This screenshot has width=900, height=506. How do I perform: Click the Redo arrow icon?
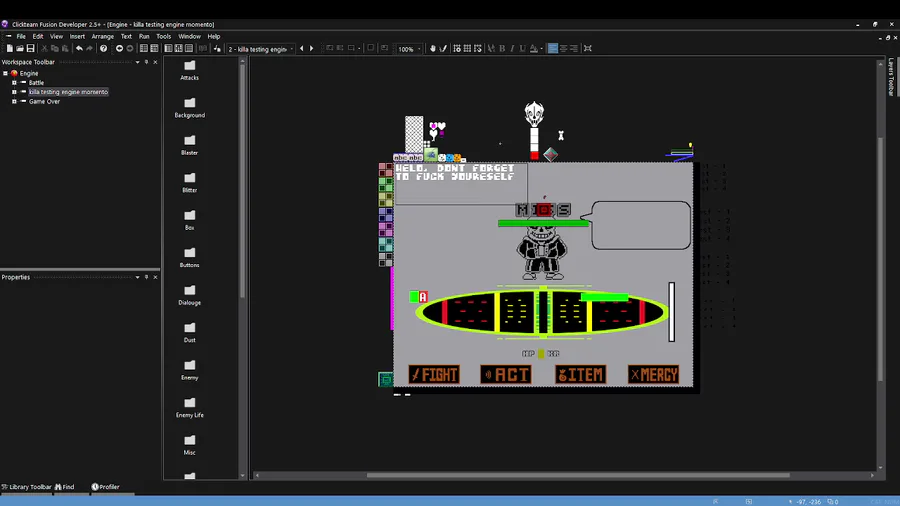pyautogui.click(x=90, y=49)
